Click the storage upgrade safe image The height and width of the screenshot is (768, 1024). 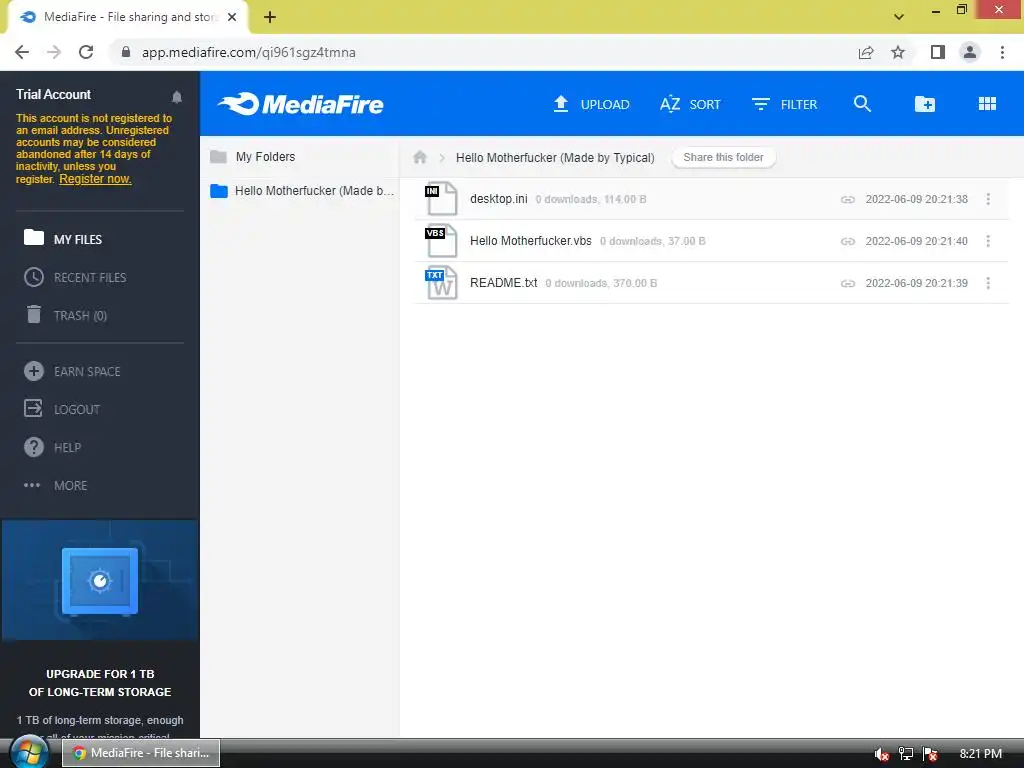[x=100, y=581]
